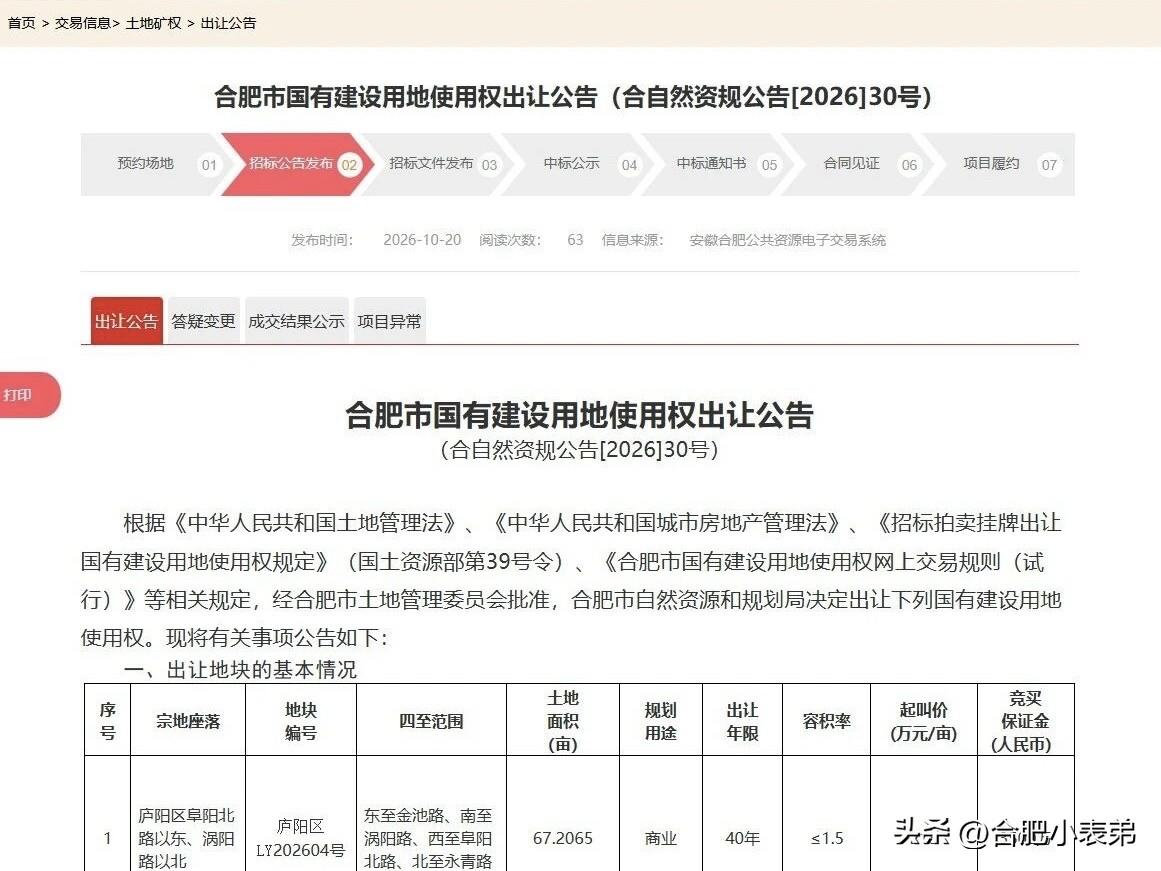The width and height of the screenshot is (1161, 871).
Task: Click source 安徽合肥公共资源电子交易系统
Action: click(x=788, y=240)
